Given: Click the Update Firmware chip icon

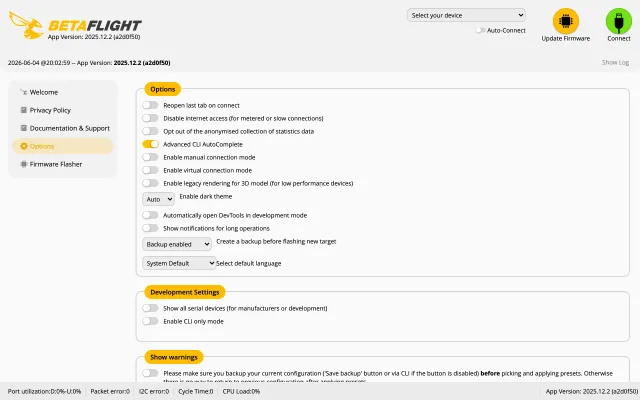Looking at the screenshot, I should [565, 21].
